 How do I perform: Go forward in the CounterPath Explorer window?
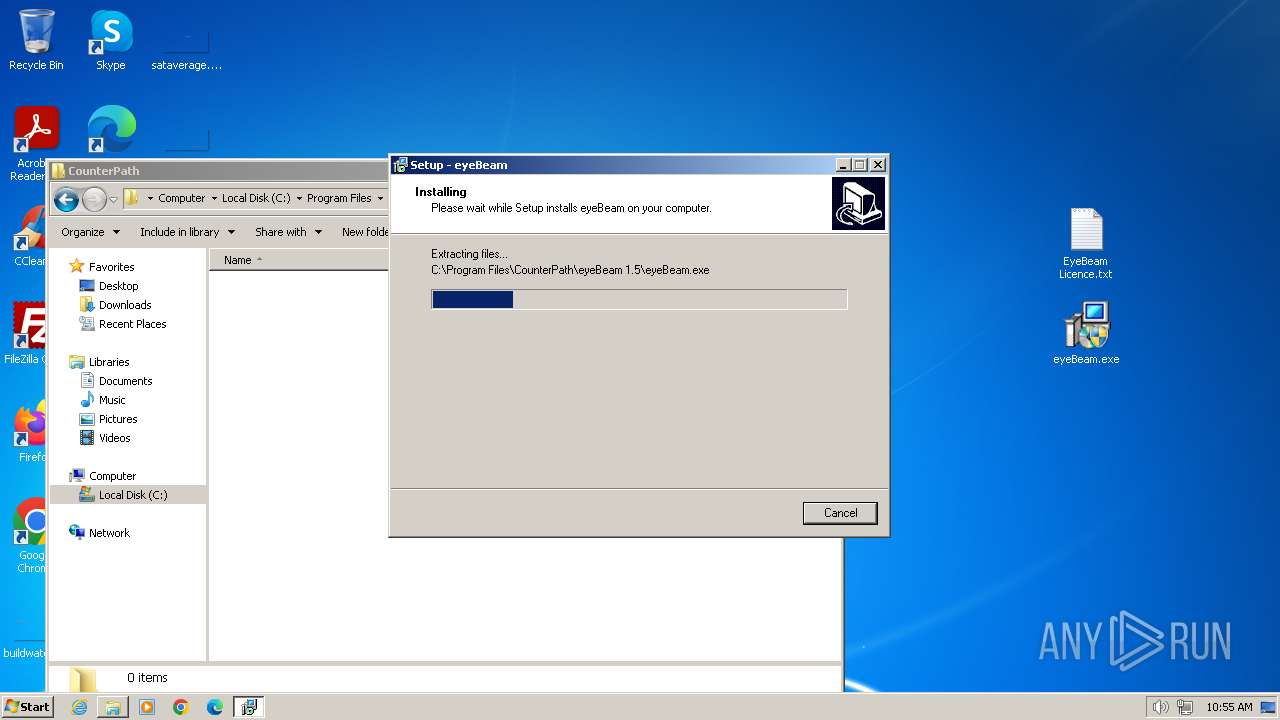pos(94,199)
